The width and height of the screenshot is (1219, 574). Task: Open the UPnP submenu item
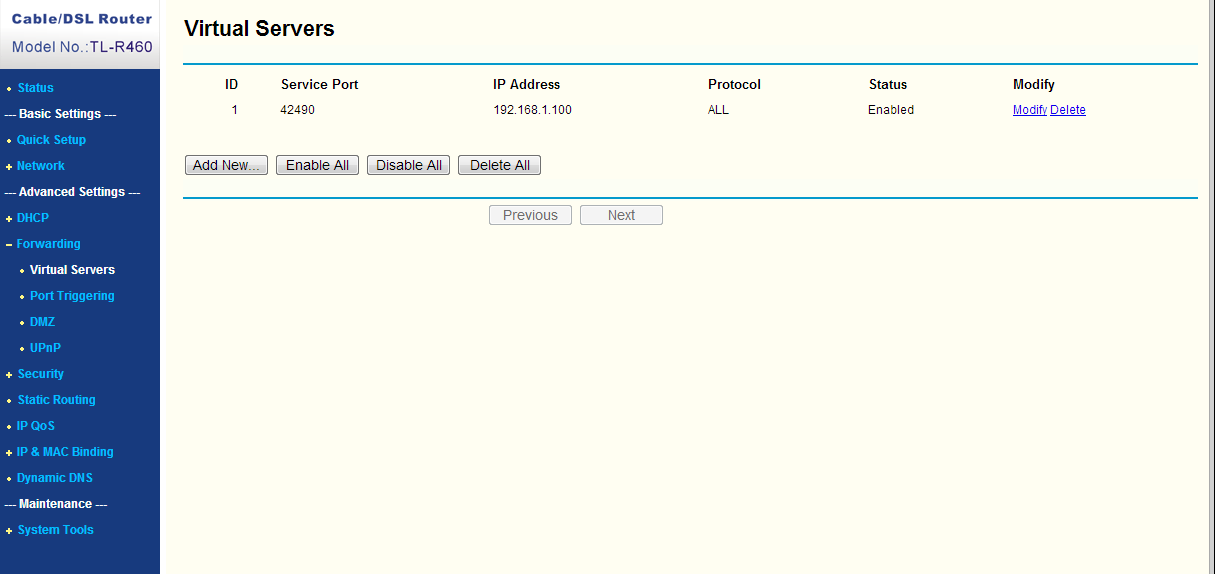(x=45, y=348)
